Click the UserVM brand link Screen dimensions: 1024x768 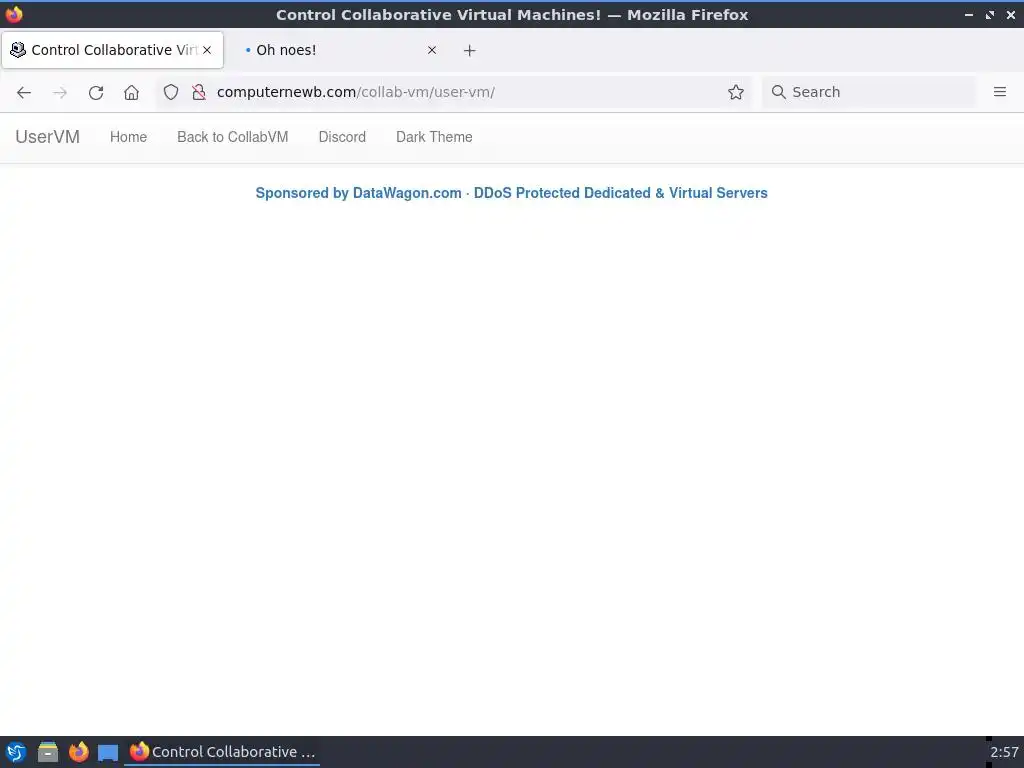(48, 136)
